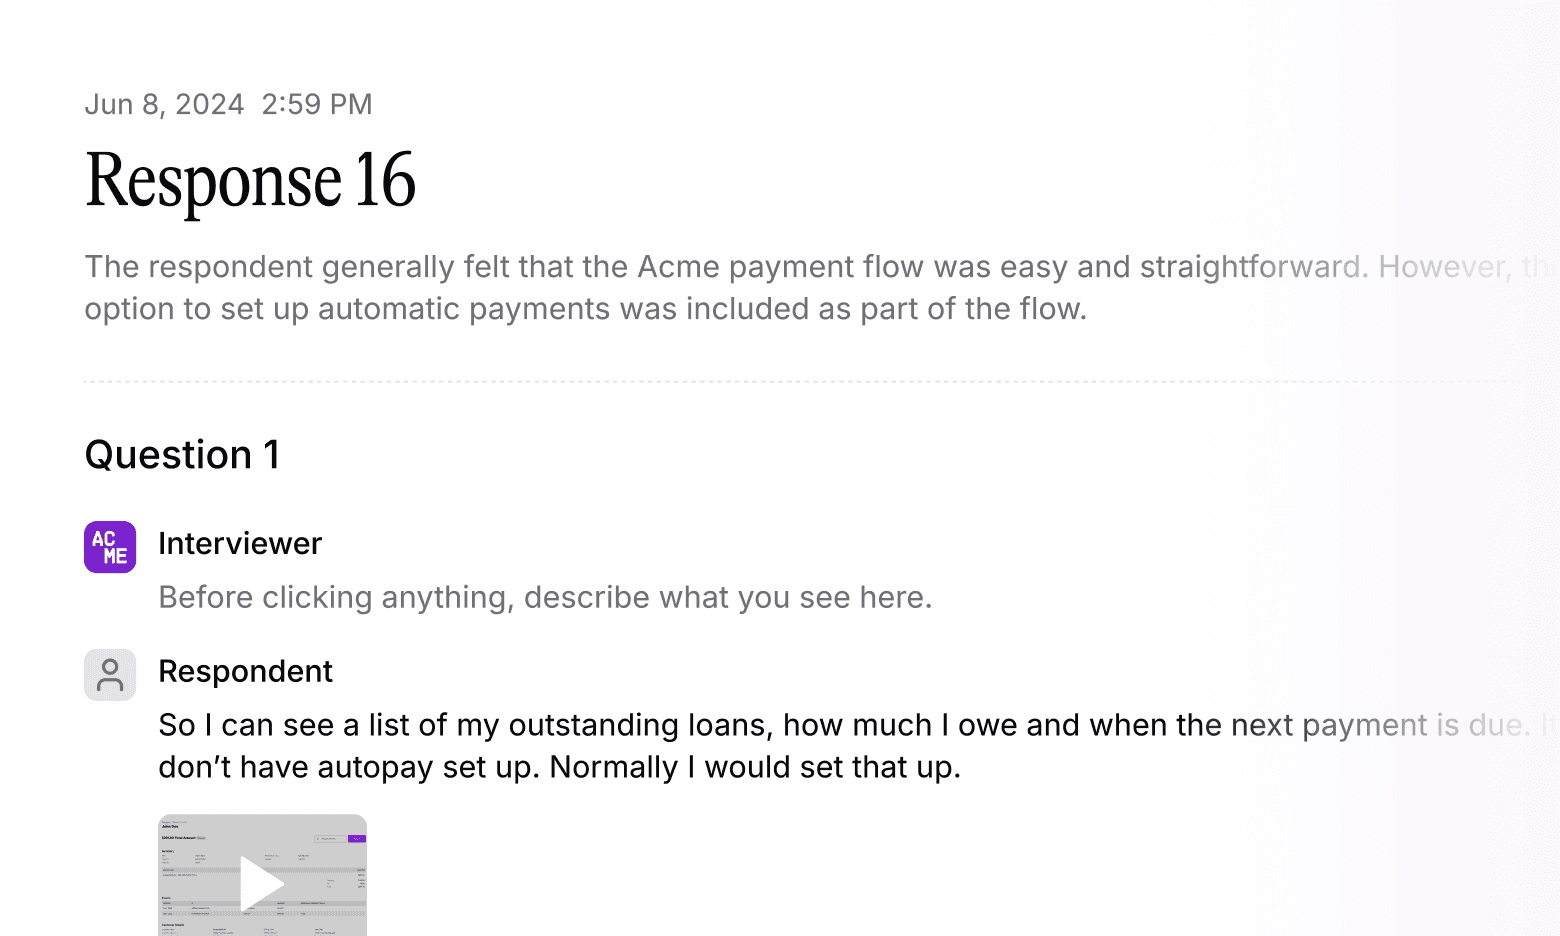Viewport: 1560px width, 936px height.
Task: Click the John Doe name in the thumbnail
Action: click(x=171, y=826)
